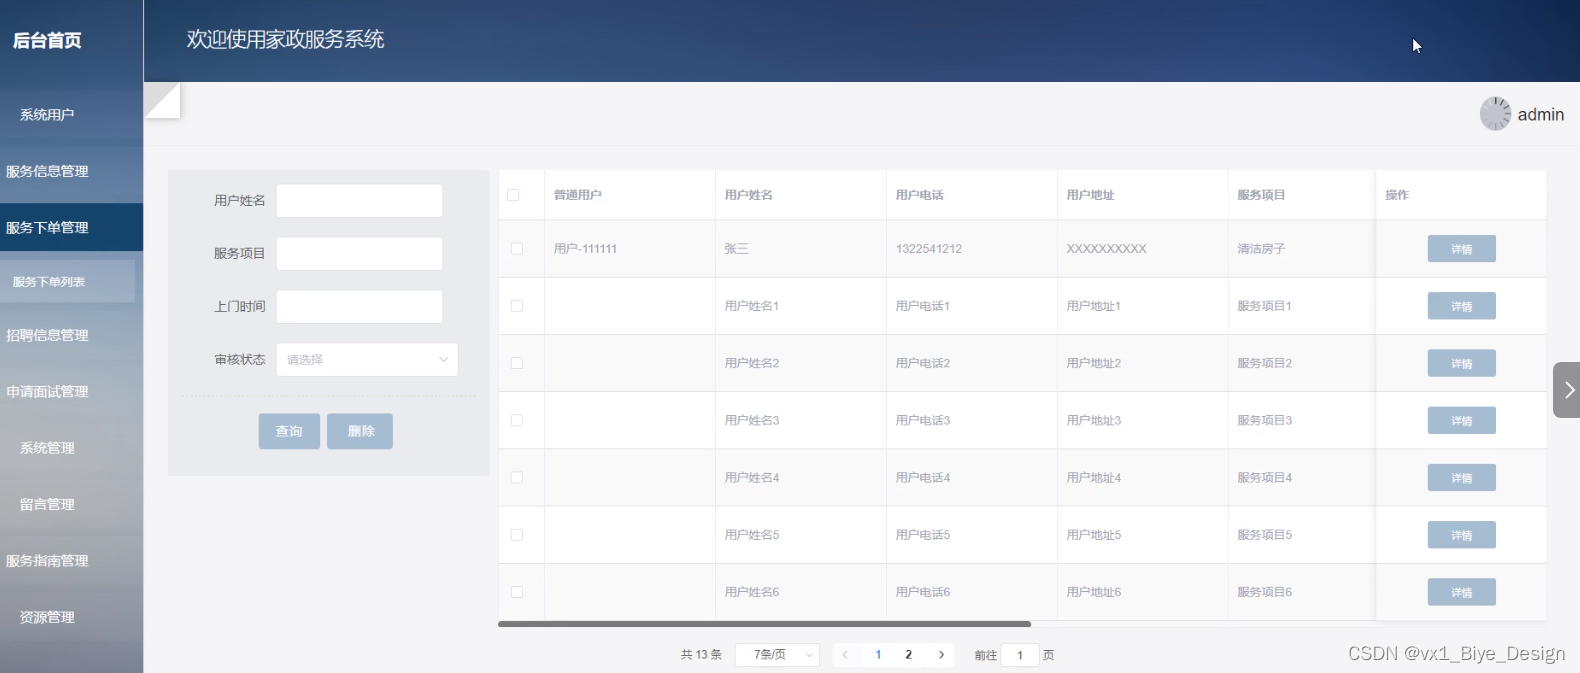This screenshot has height=673, width=1580.
Task: Open 详情 for the 用户姓名5 row
Action: (x=1461, y=535)
